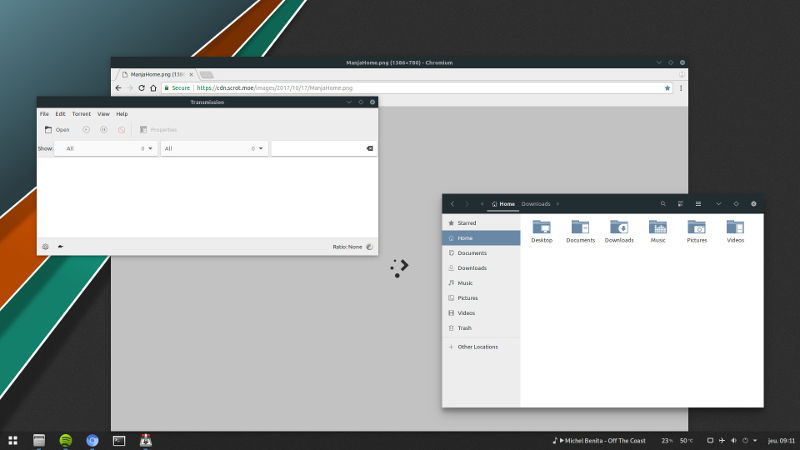Click the Open torrent button in Transmission
Image resolution: width=800 pixels, height=450 pixels.
[57, 130]
